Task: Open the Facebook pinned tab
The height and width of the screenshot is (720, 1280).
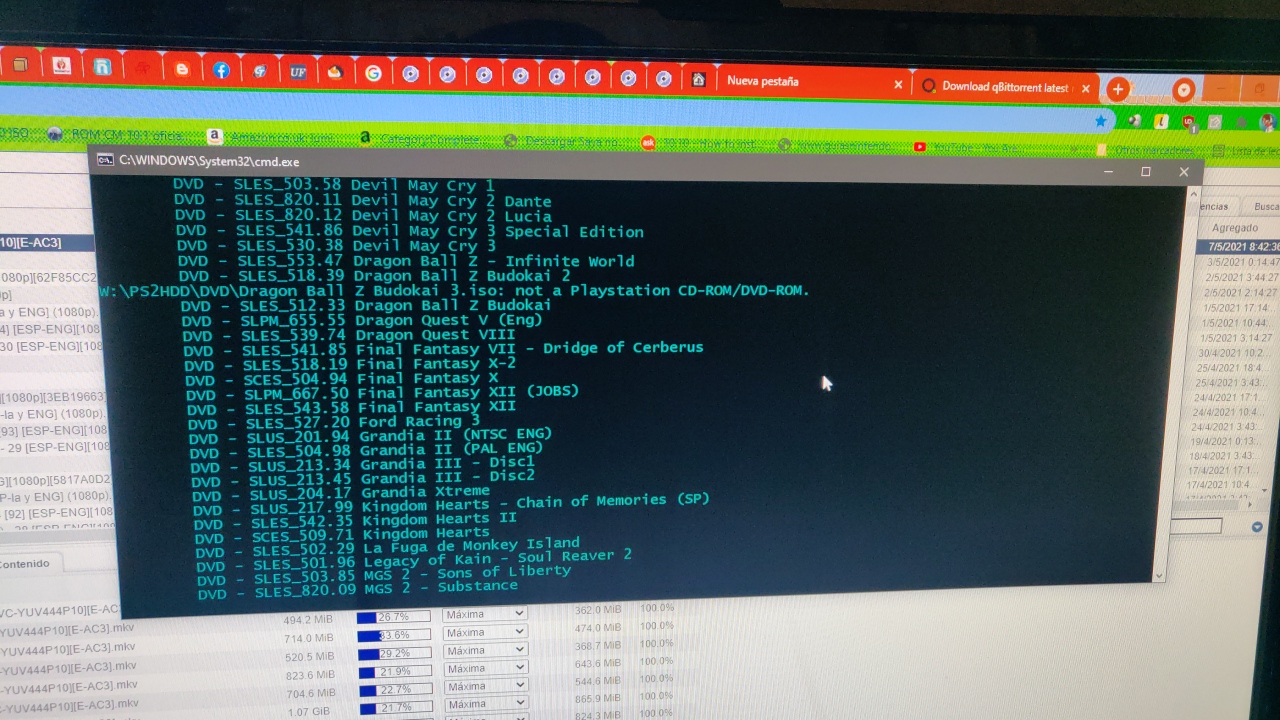Action: point(221,70)
